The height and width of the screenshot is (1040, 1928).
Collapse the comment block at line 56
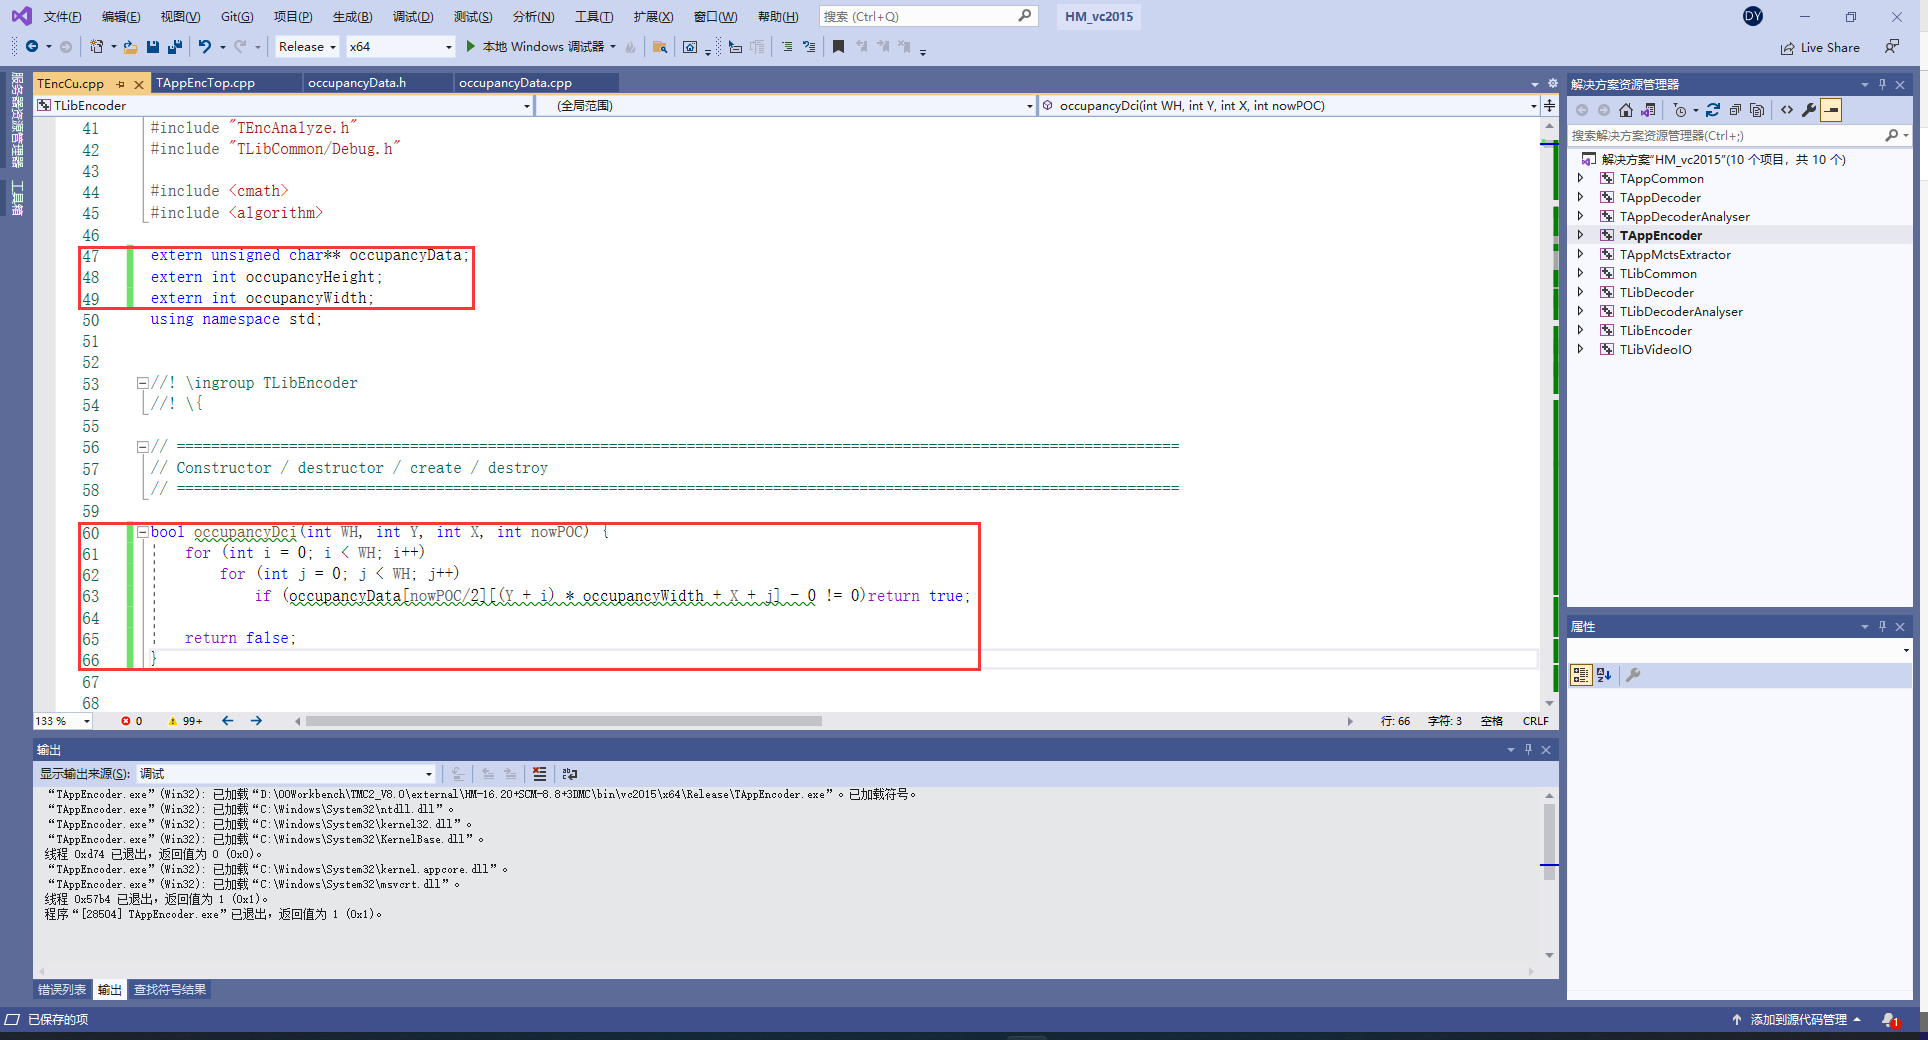click(x=142, y=447)
